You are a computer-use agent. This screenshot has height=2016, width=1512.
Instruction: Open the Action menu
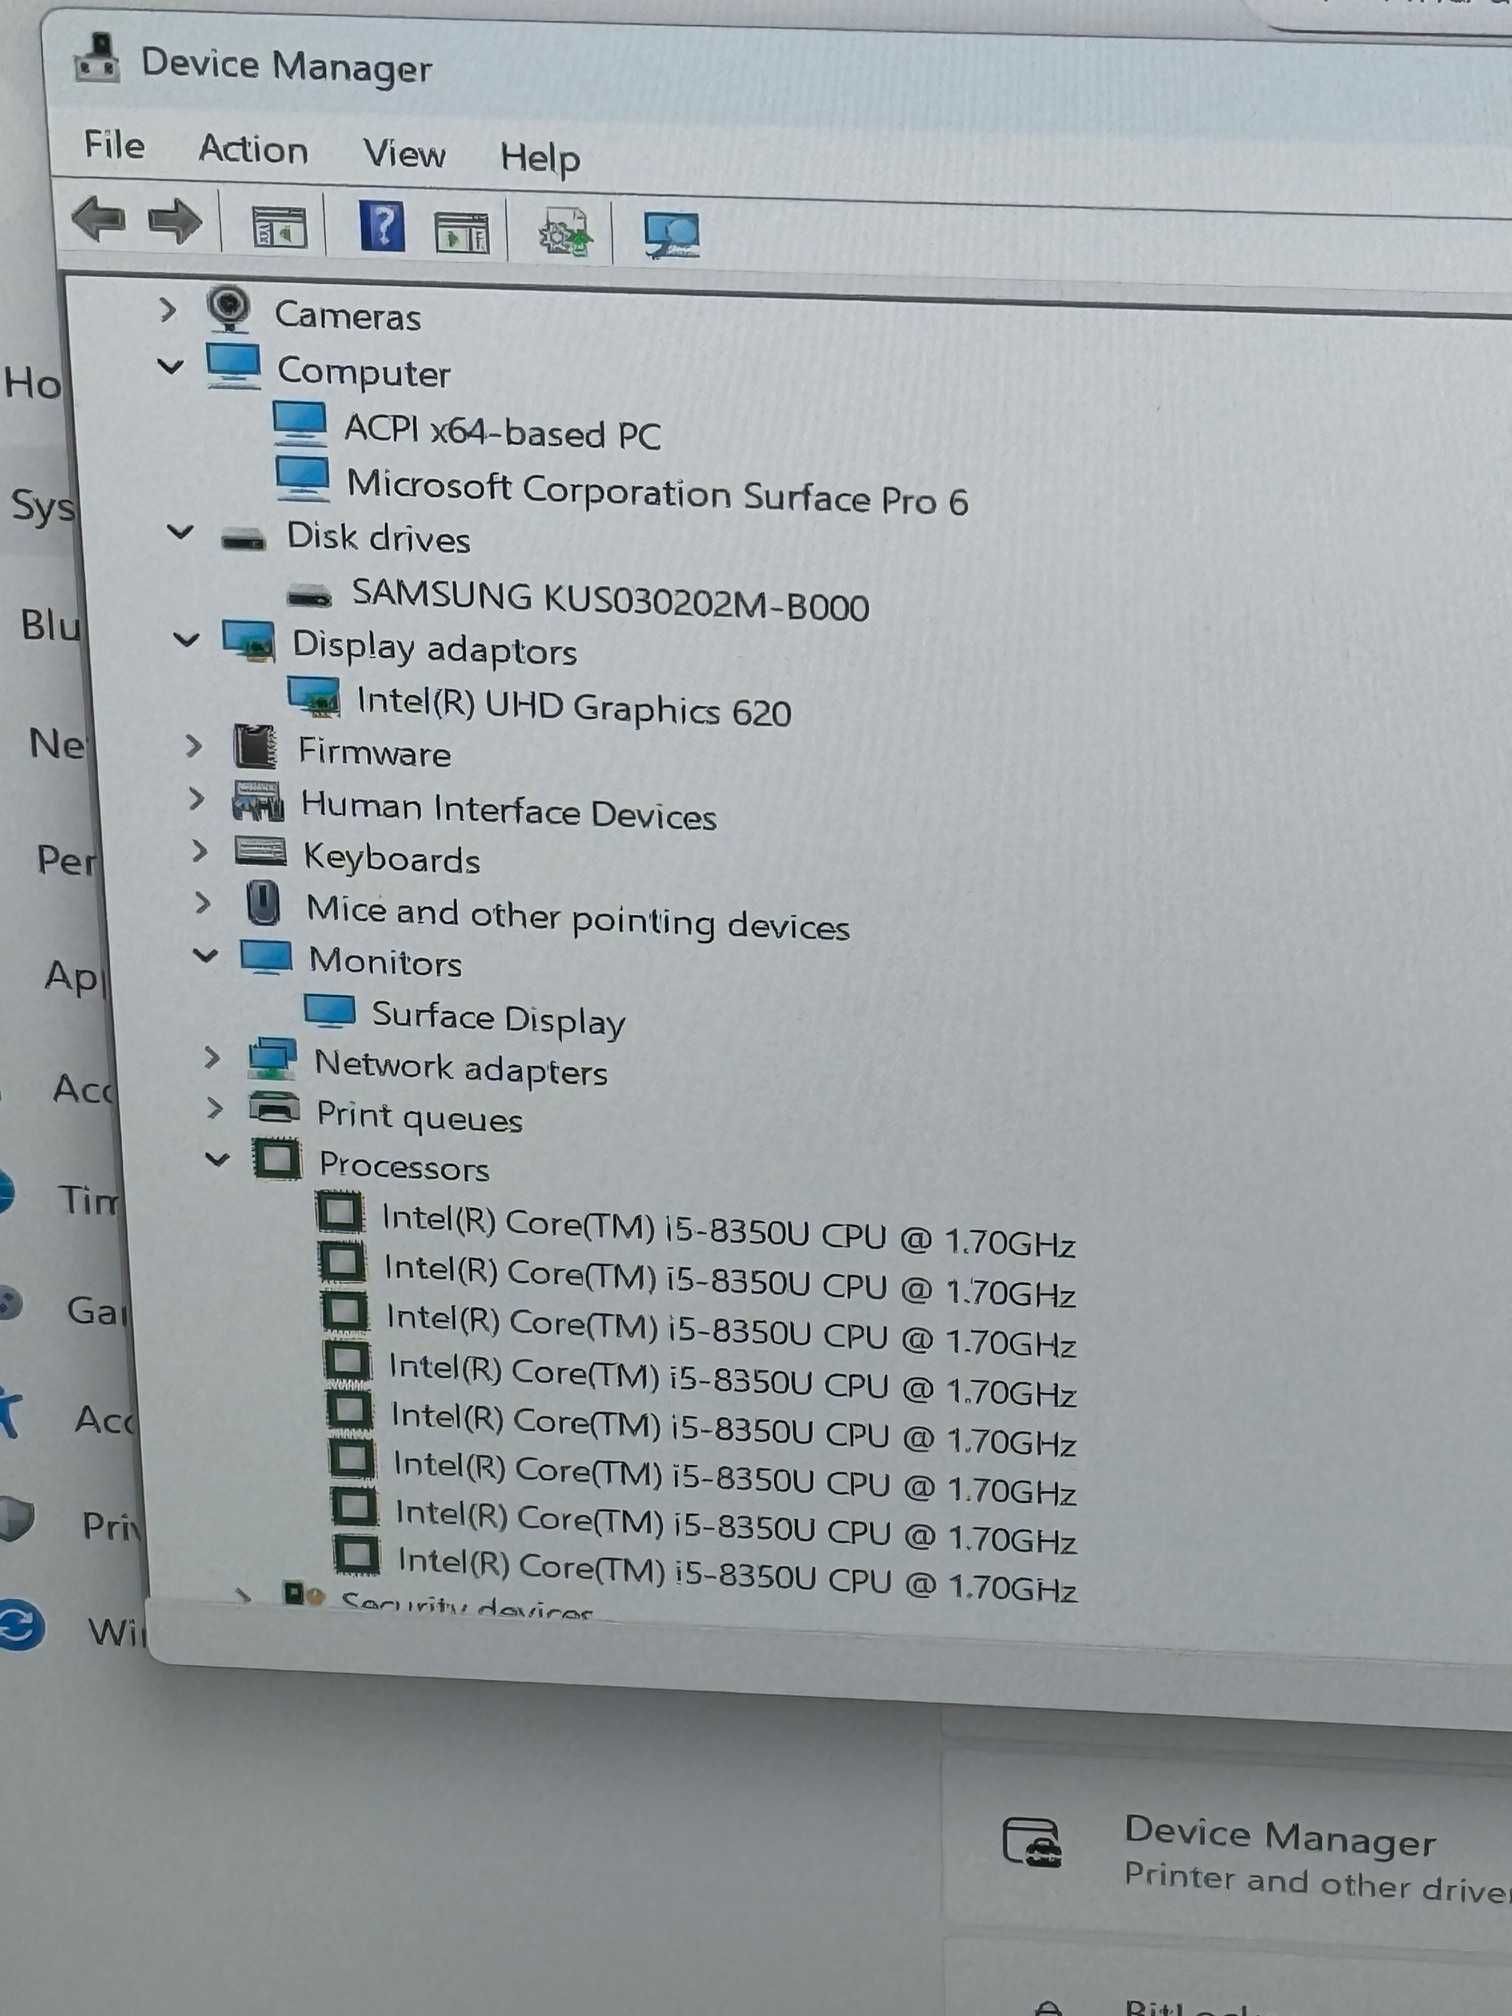coord(253,150)
